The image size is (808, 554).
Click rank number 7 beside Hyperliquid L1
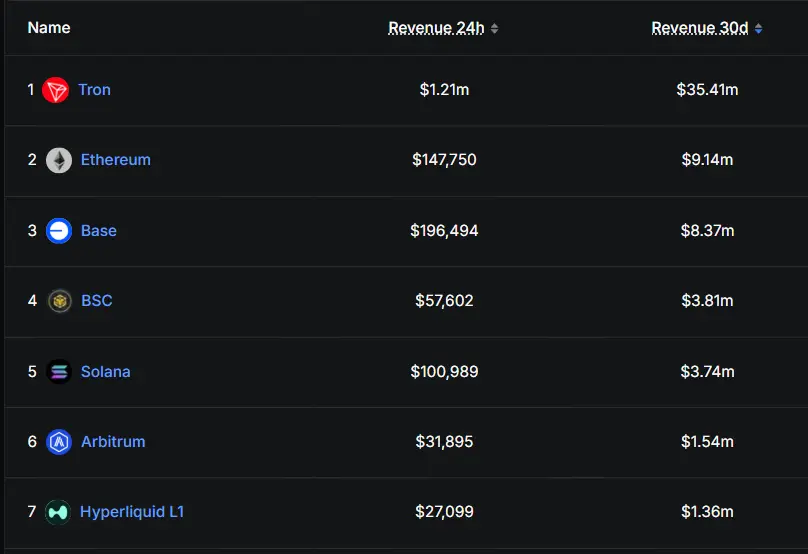31,512
